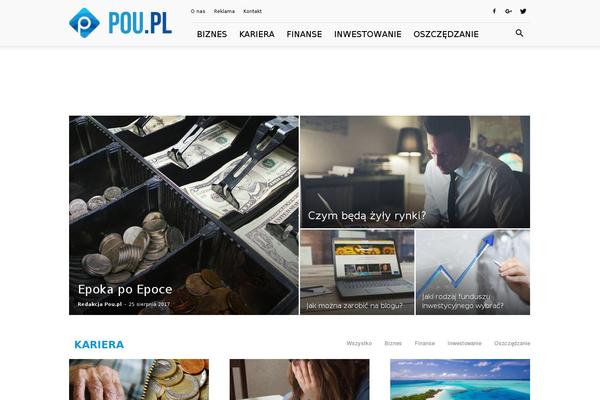
Task: Open the INWESTOWANIE menu item
Action: point(368,34)
